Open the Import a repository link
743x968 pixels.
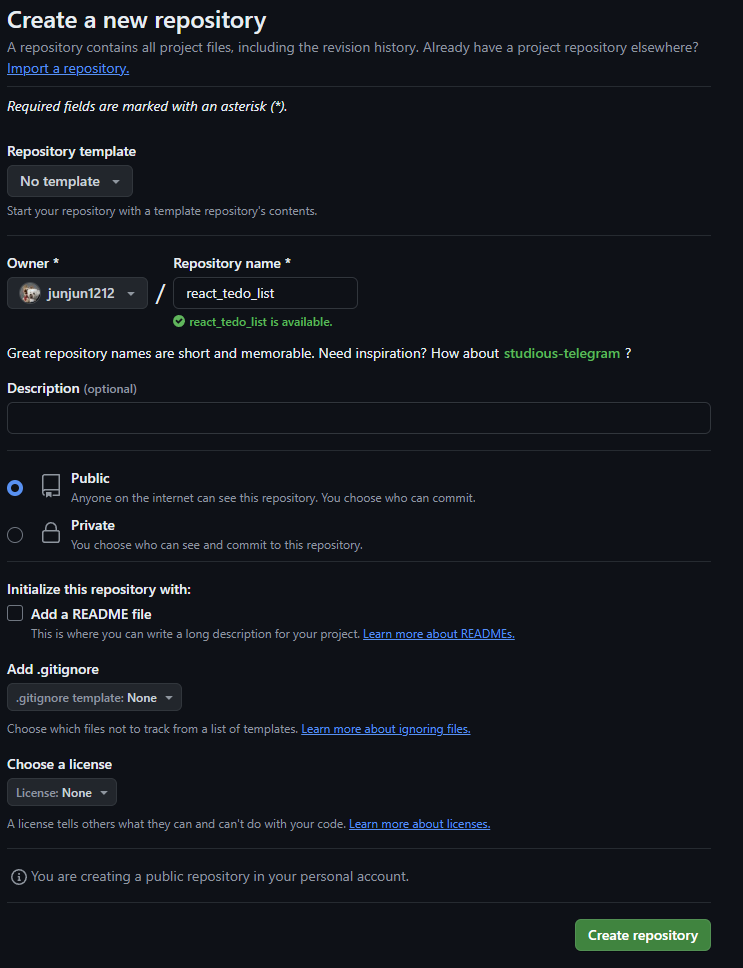click(x=68, y=69)
